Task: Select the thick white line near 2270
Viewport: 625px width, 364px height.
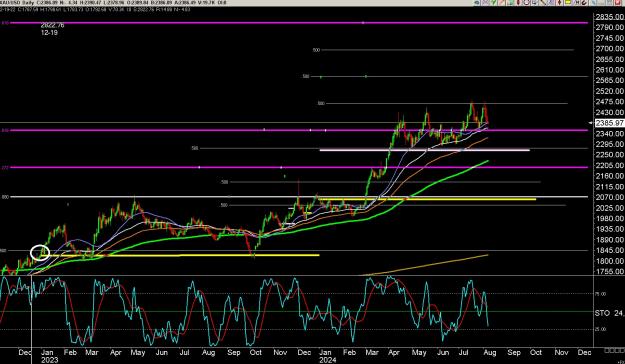Action: pyautogui.click(x=425, y=150)
